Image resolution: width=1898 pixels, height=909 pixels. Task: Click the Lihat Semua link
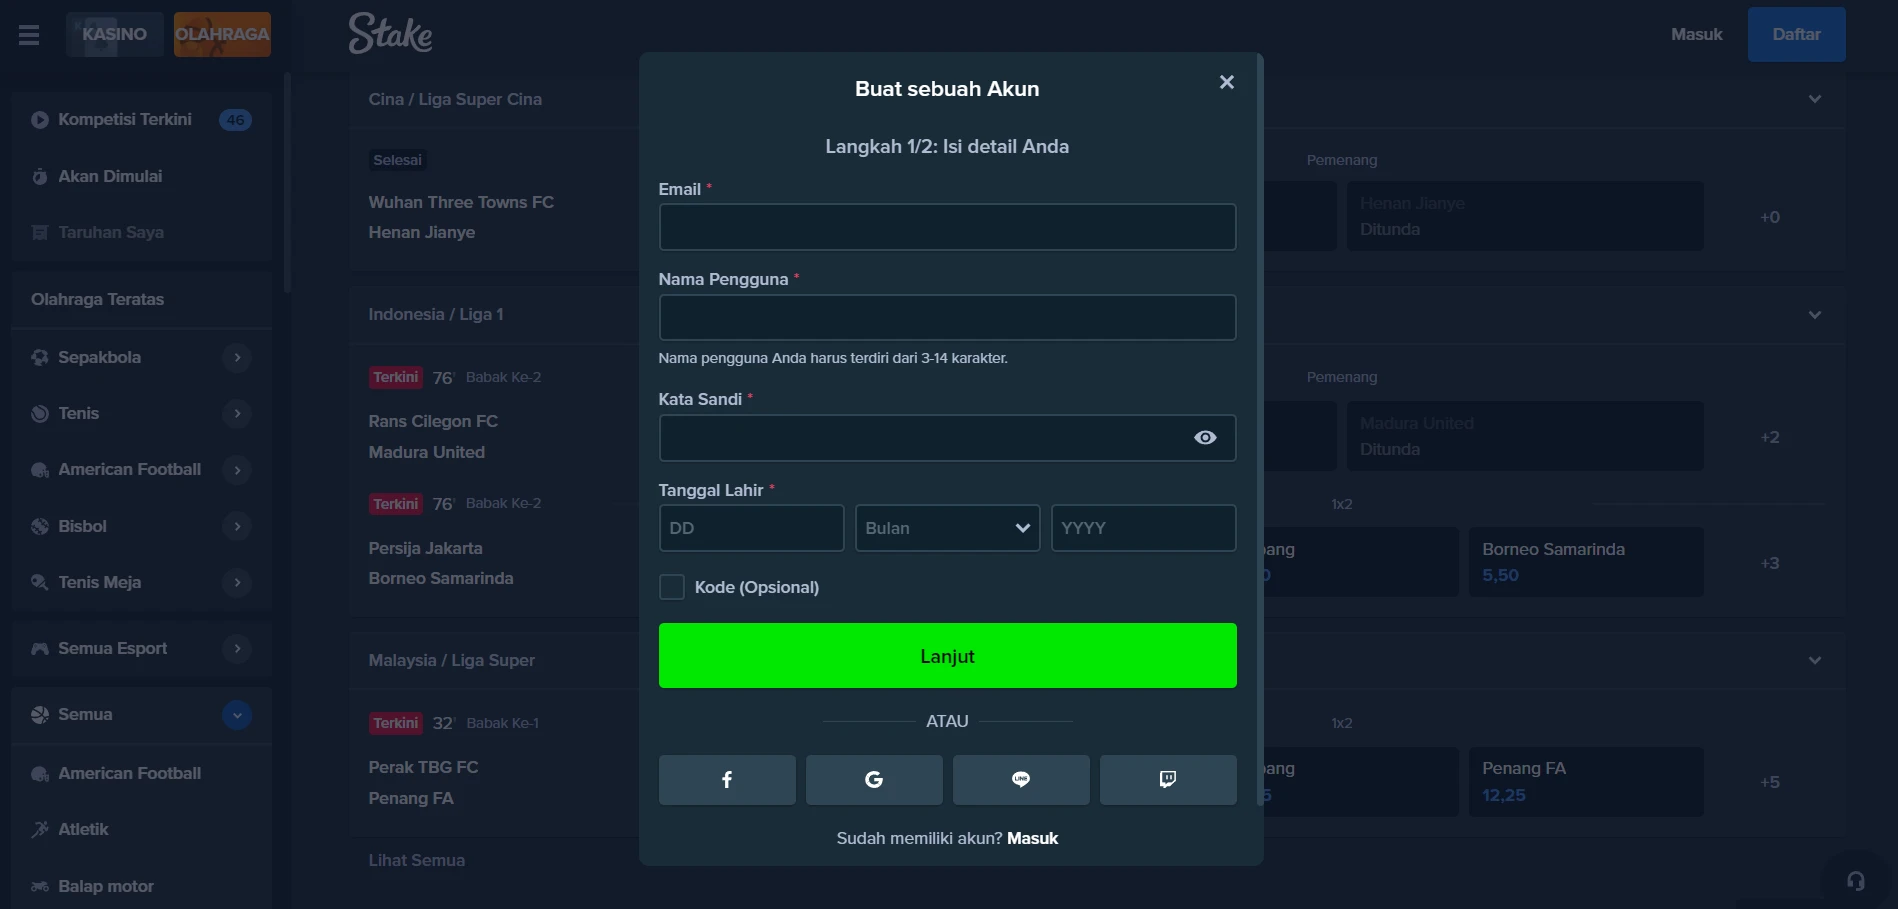416,860
